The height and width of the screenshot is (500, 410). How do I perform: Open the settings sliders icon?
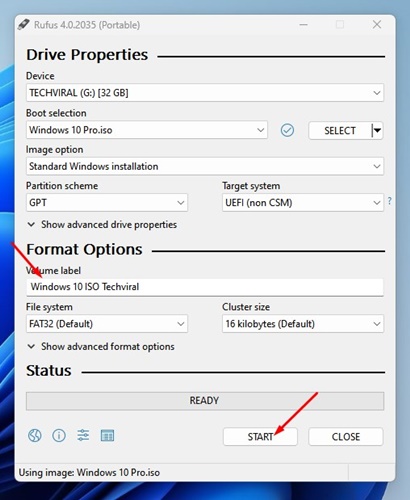(83, 435)
